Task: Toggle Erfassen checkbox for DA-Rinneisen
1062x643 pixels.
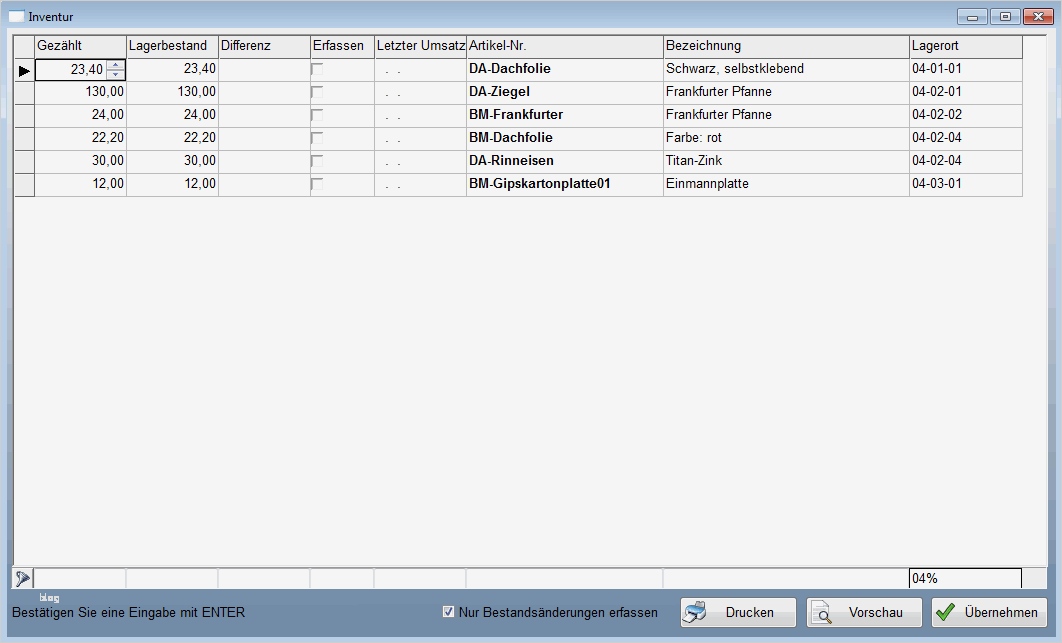Action: click(317, 161)
